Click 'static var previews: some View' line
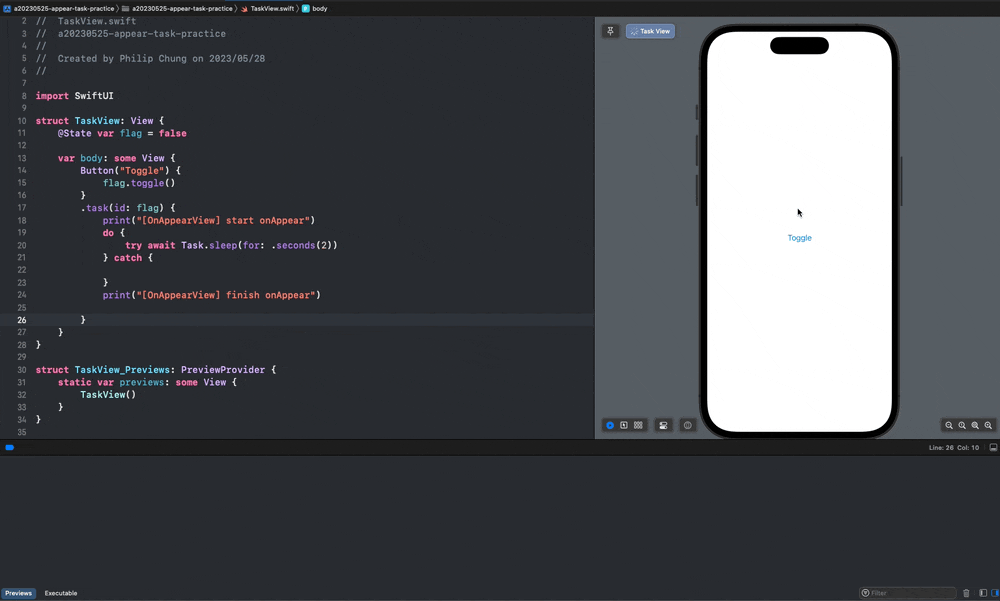This screenshot has height=601, width=1000. [x=147, y=383]
